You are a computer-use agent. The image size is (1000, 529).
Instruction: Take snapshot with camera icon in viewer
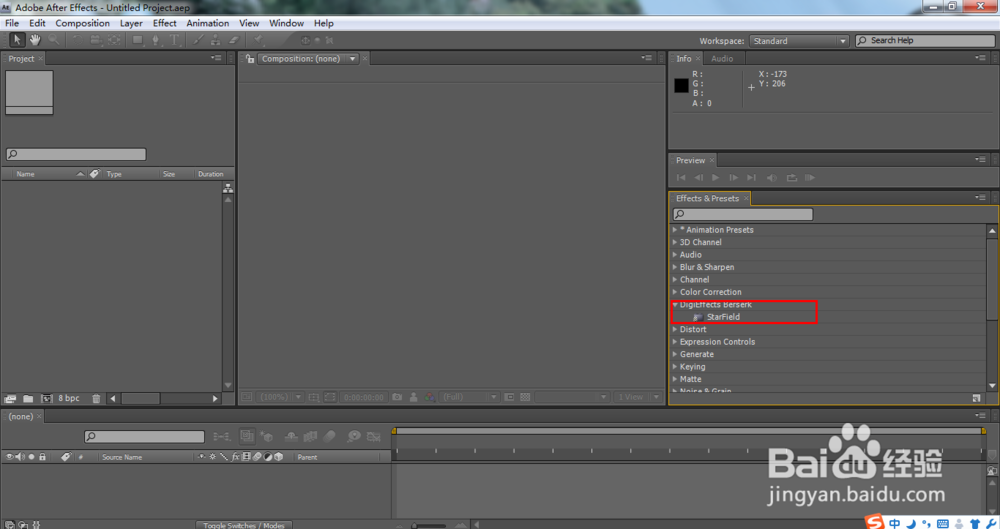(x=397, y=397)
